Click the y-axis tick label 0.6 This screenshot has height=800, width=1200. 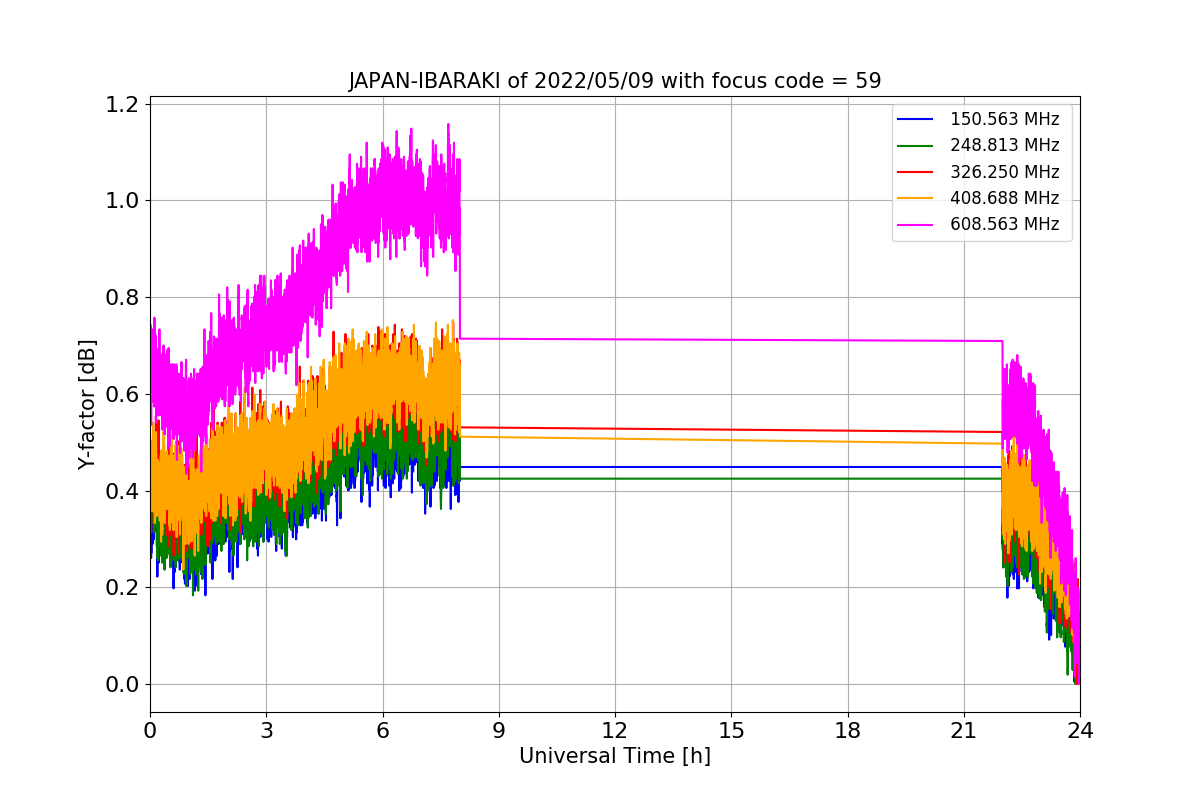122,394
